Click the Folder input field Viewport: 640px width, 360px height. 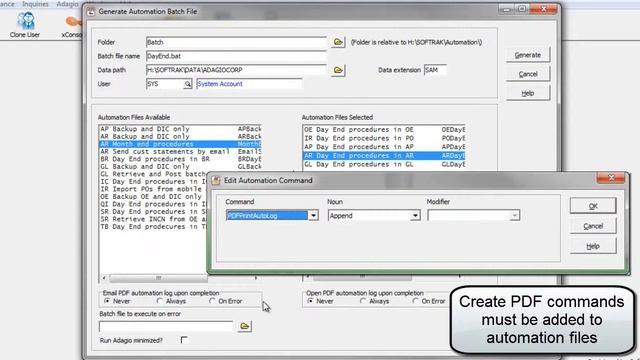(x=236, y=42)
